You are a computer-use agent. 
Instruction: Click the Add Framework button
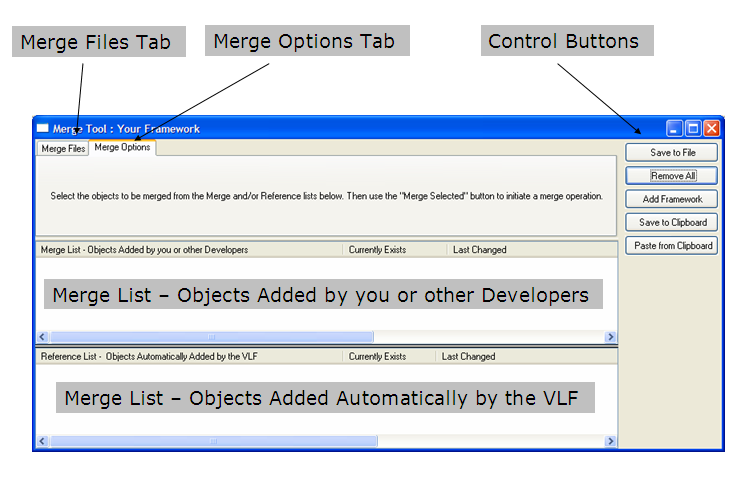click(x=672, y=199)
